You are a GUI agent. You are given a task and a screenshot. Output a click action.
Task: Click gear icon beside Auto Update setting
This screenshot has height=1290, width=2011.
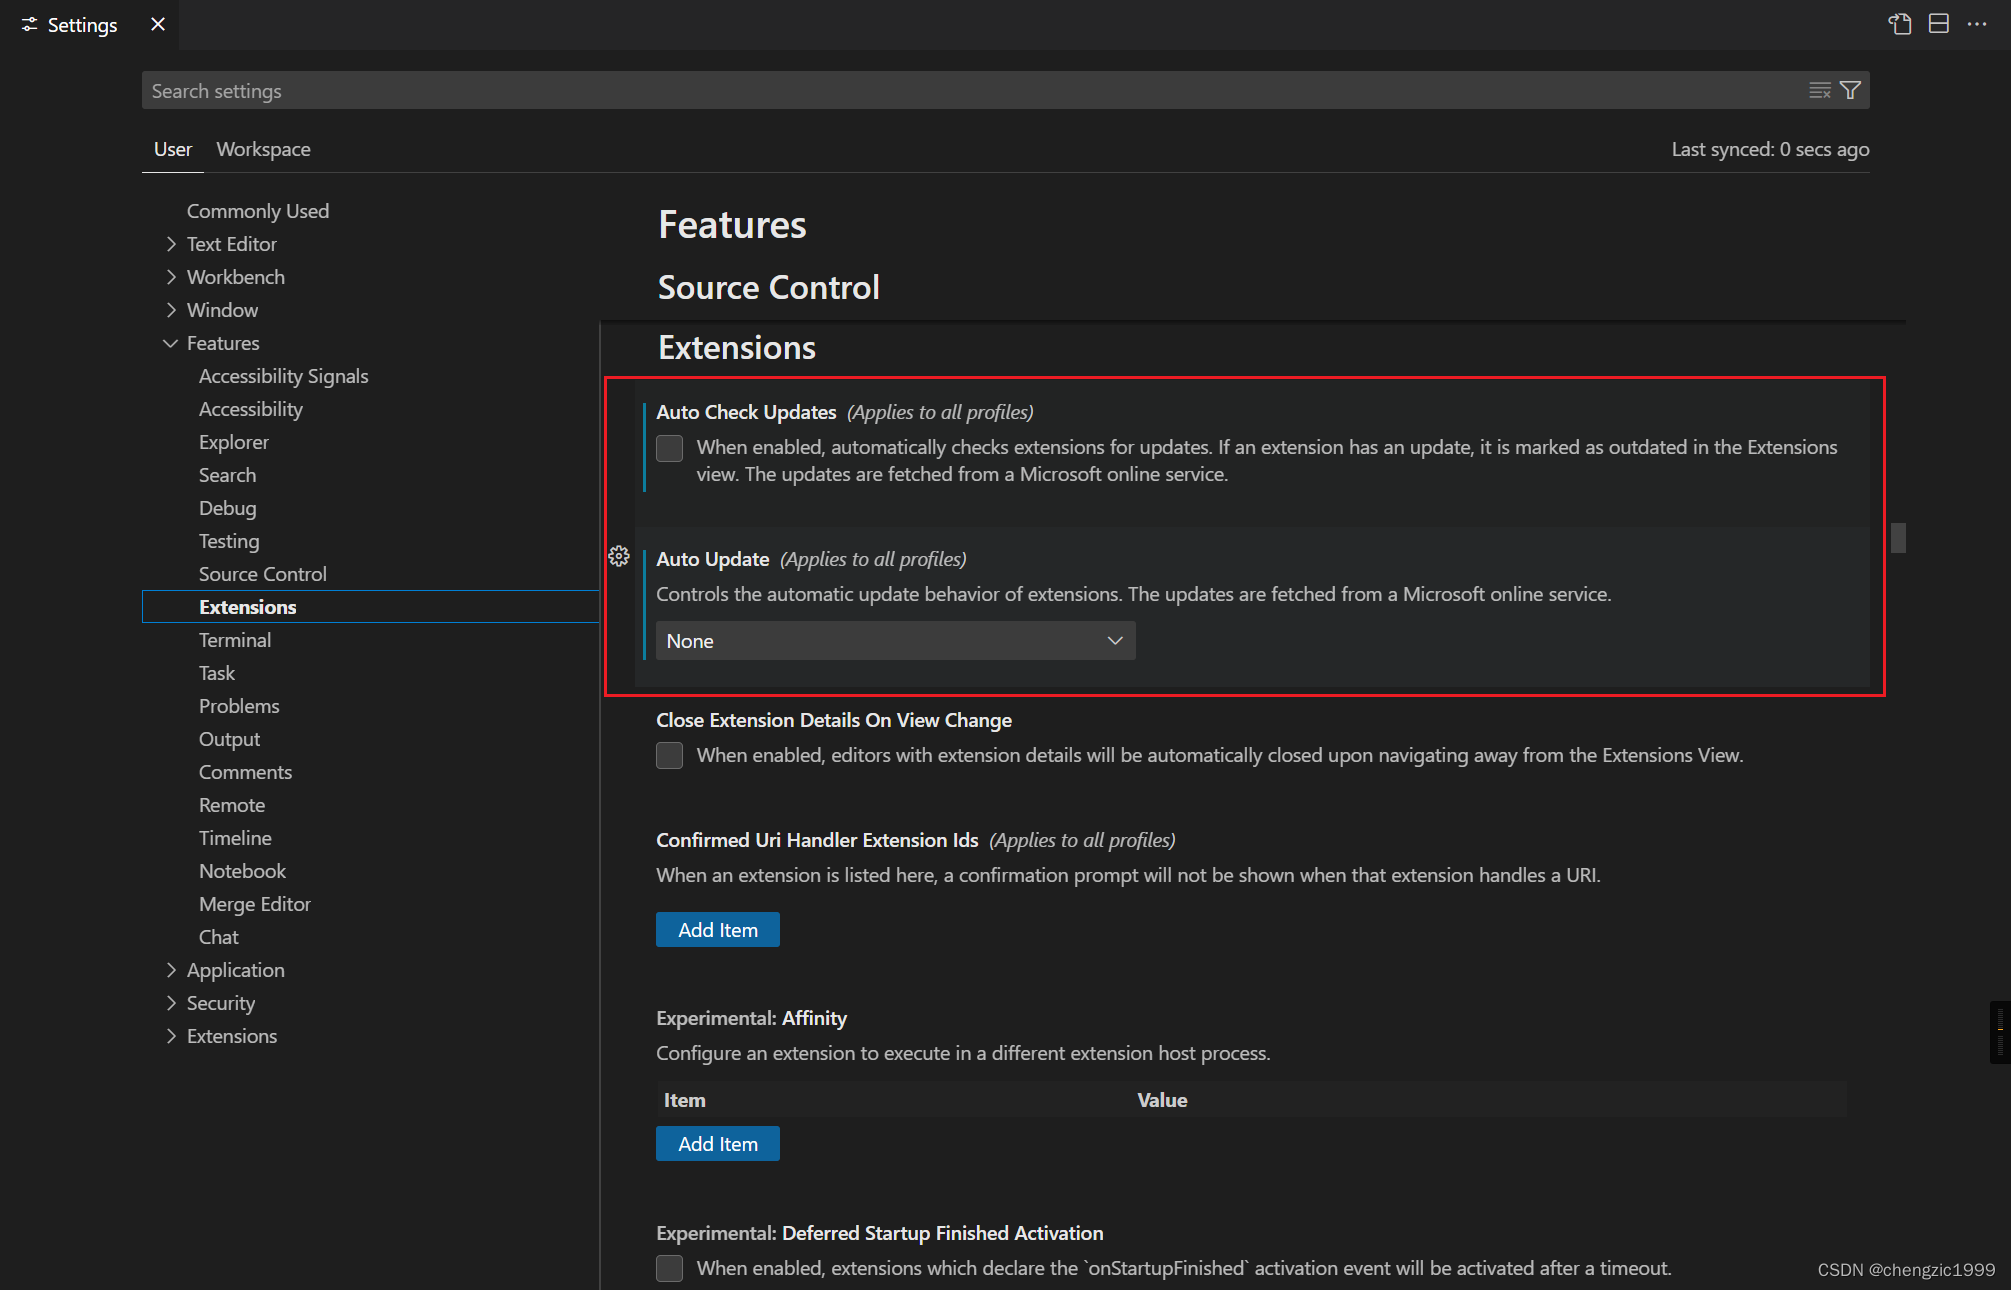619,557
